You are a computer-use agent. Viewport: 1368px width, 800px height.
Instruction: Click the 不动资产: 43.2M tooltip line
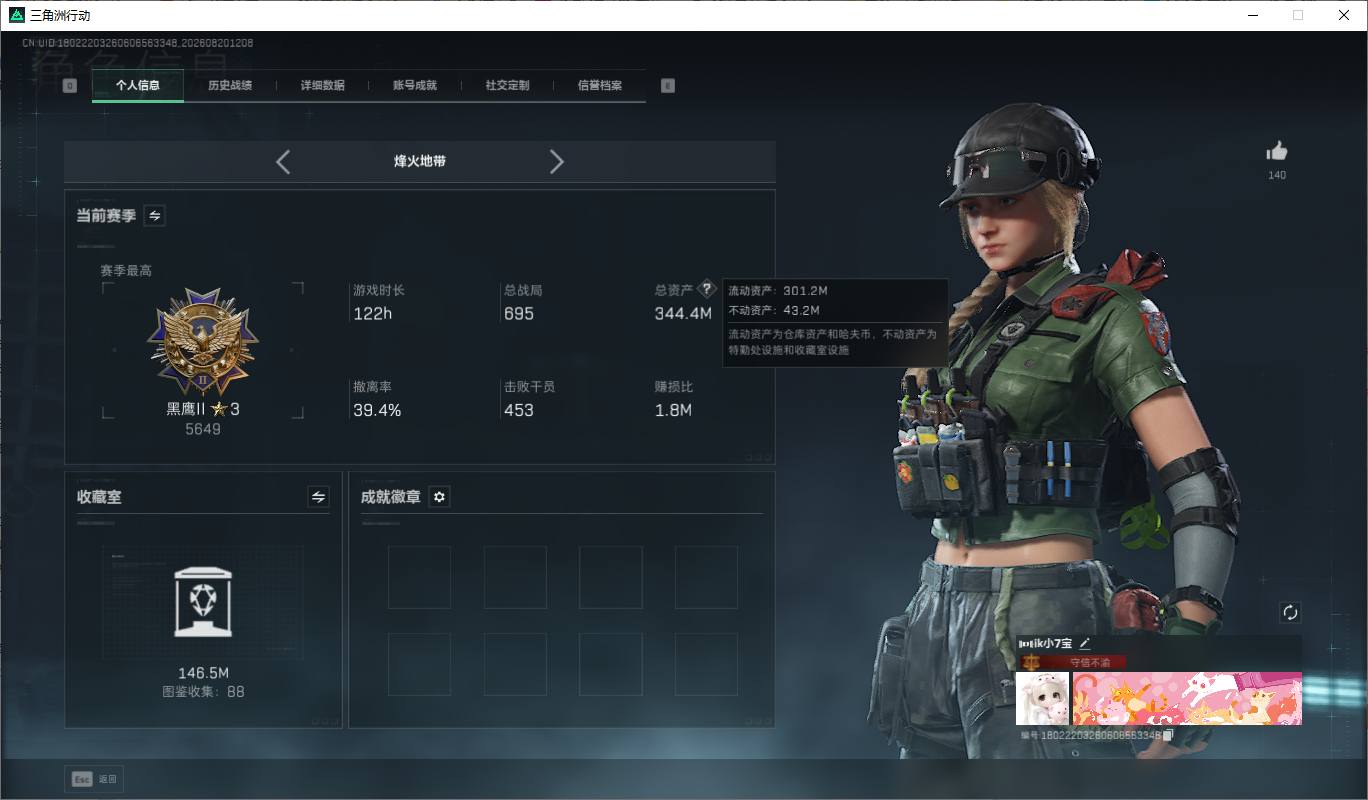(x=775, y=310)
